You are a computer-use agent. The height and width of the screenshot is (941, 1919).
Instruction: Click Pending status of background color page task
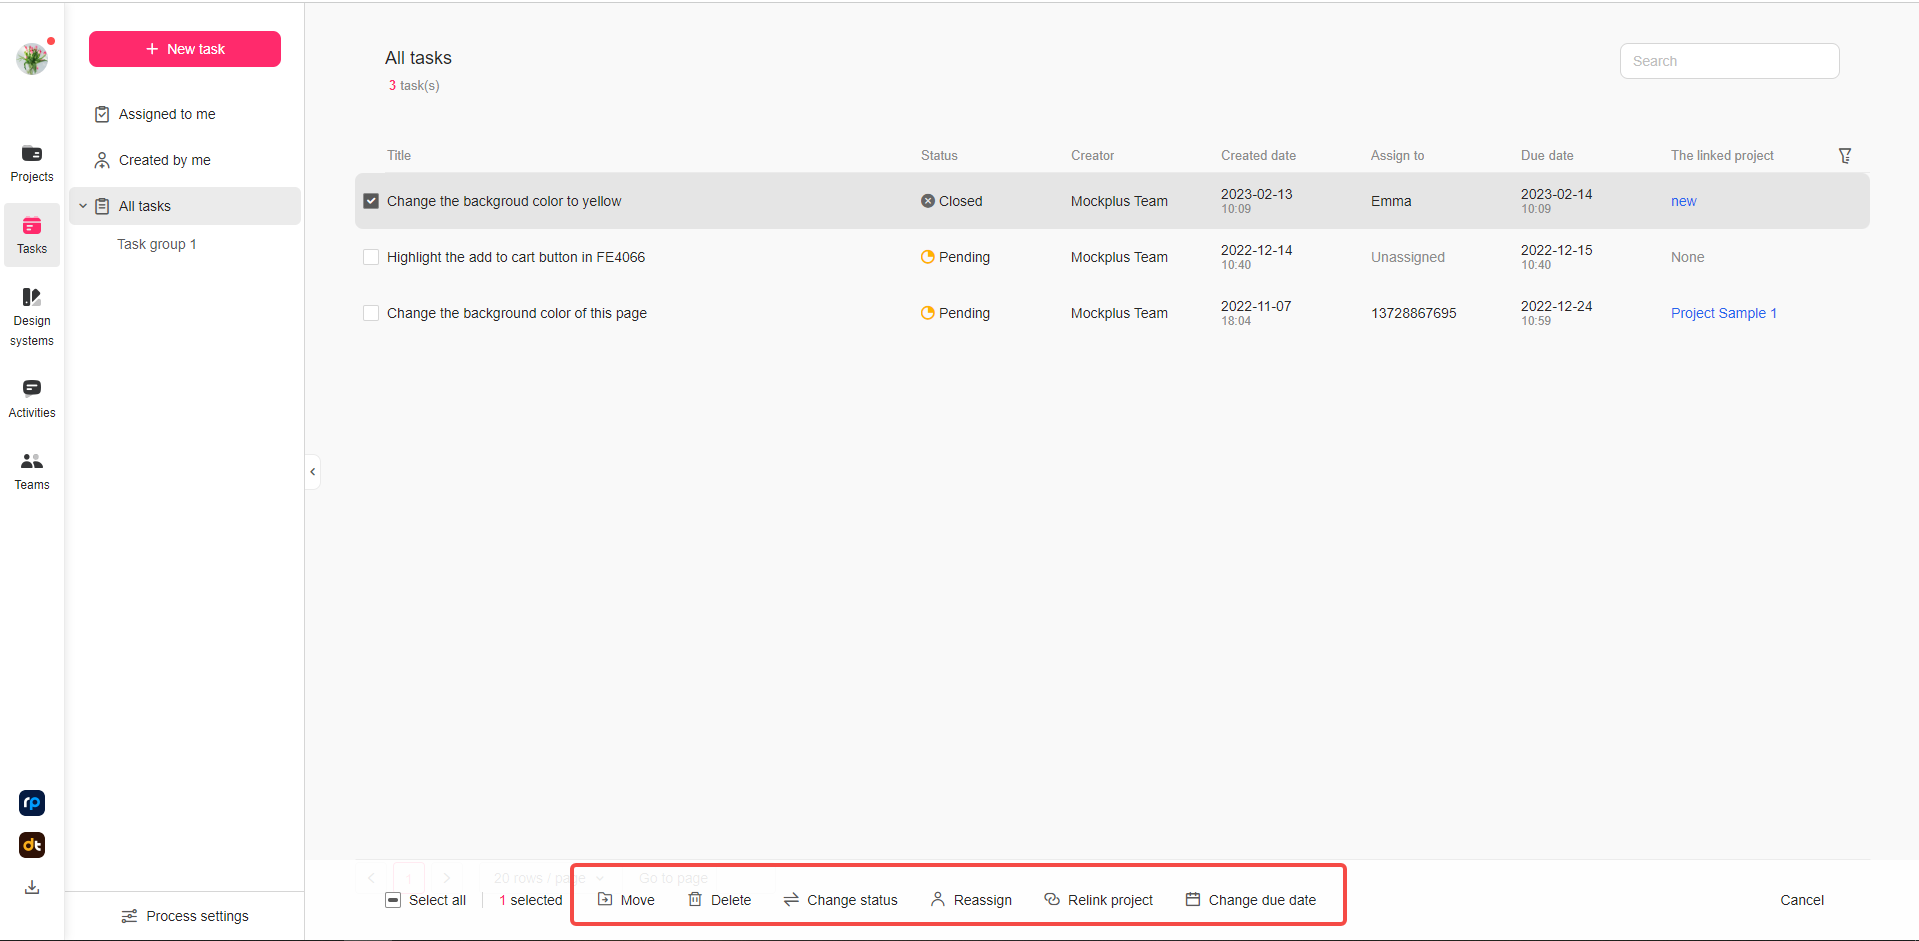click(x=955, y=313)
